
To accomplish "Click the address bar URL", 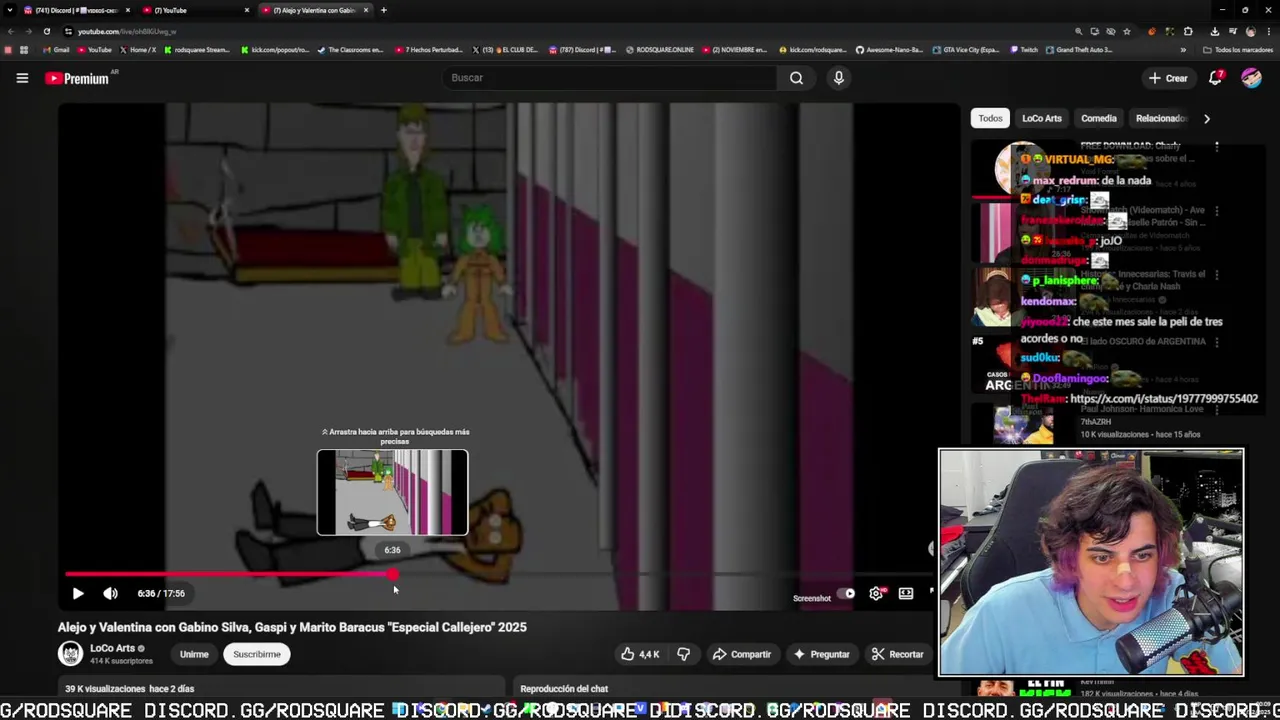I will pos(127,31).
